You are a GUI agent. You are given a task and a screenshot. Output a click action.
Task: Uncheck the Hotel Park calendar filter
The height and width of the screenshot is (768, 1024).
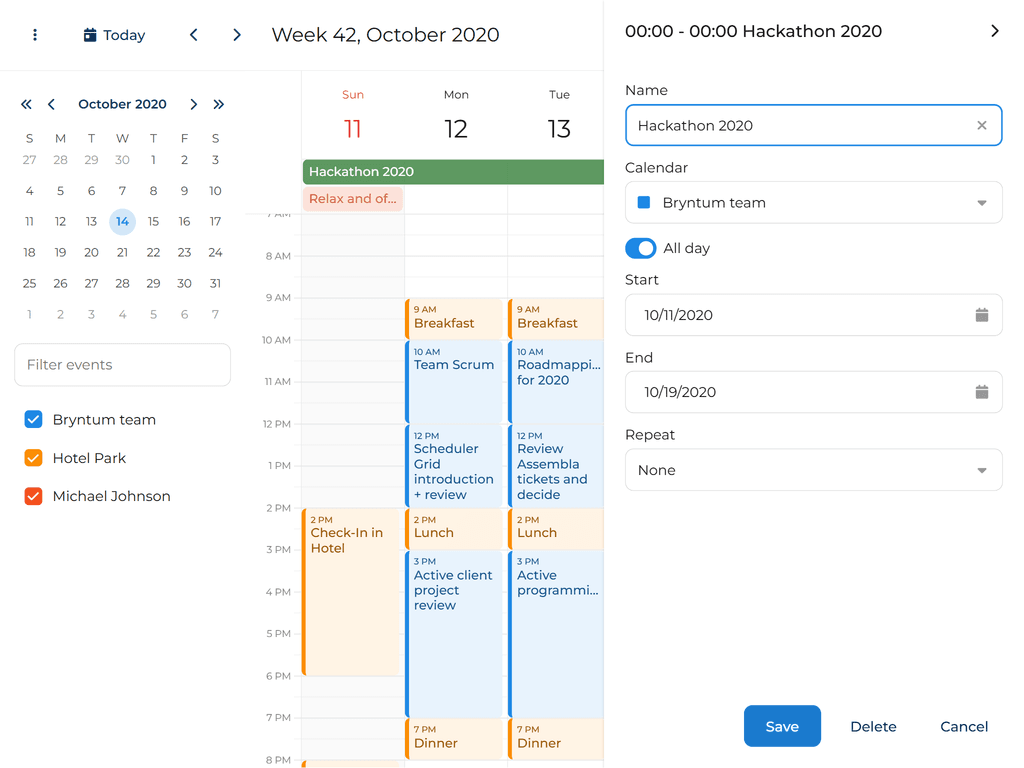click(33, 458)
